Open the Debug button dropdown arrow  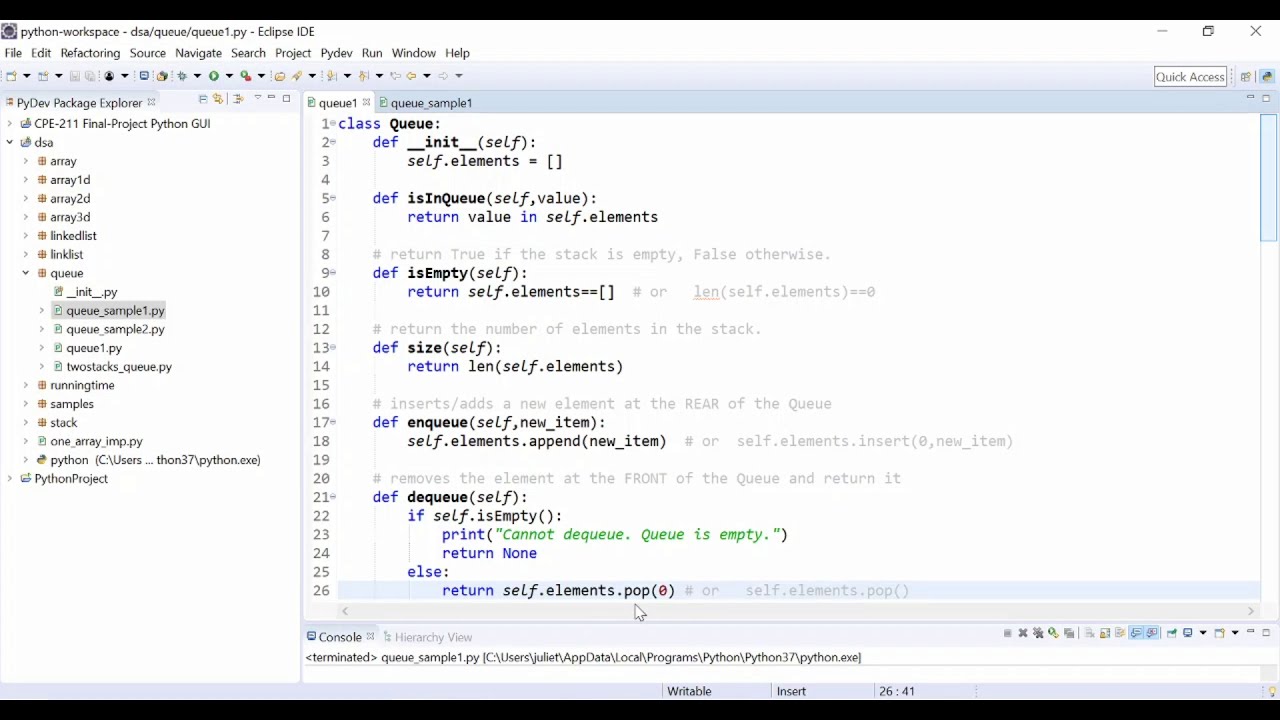[x=197, y=76]
